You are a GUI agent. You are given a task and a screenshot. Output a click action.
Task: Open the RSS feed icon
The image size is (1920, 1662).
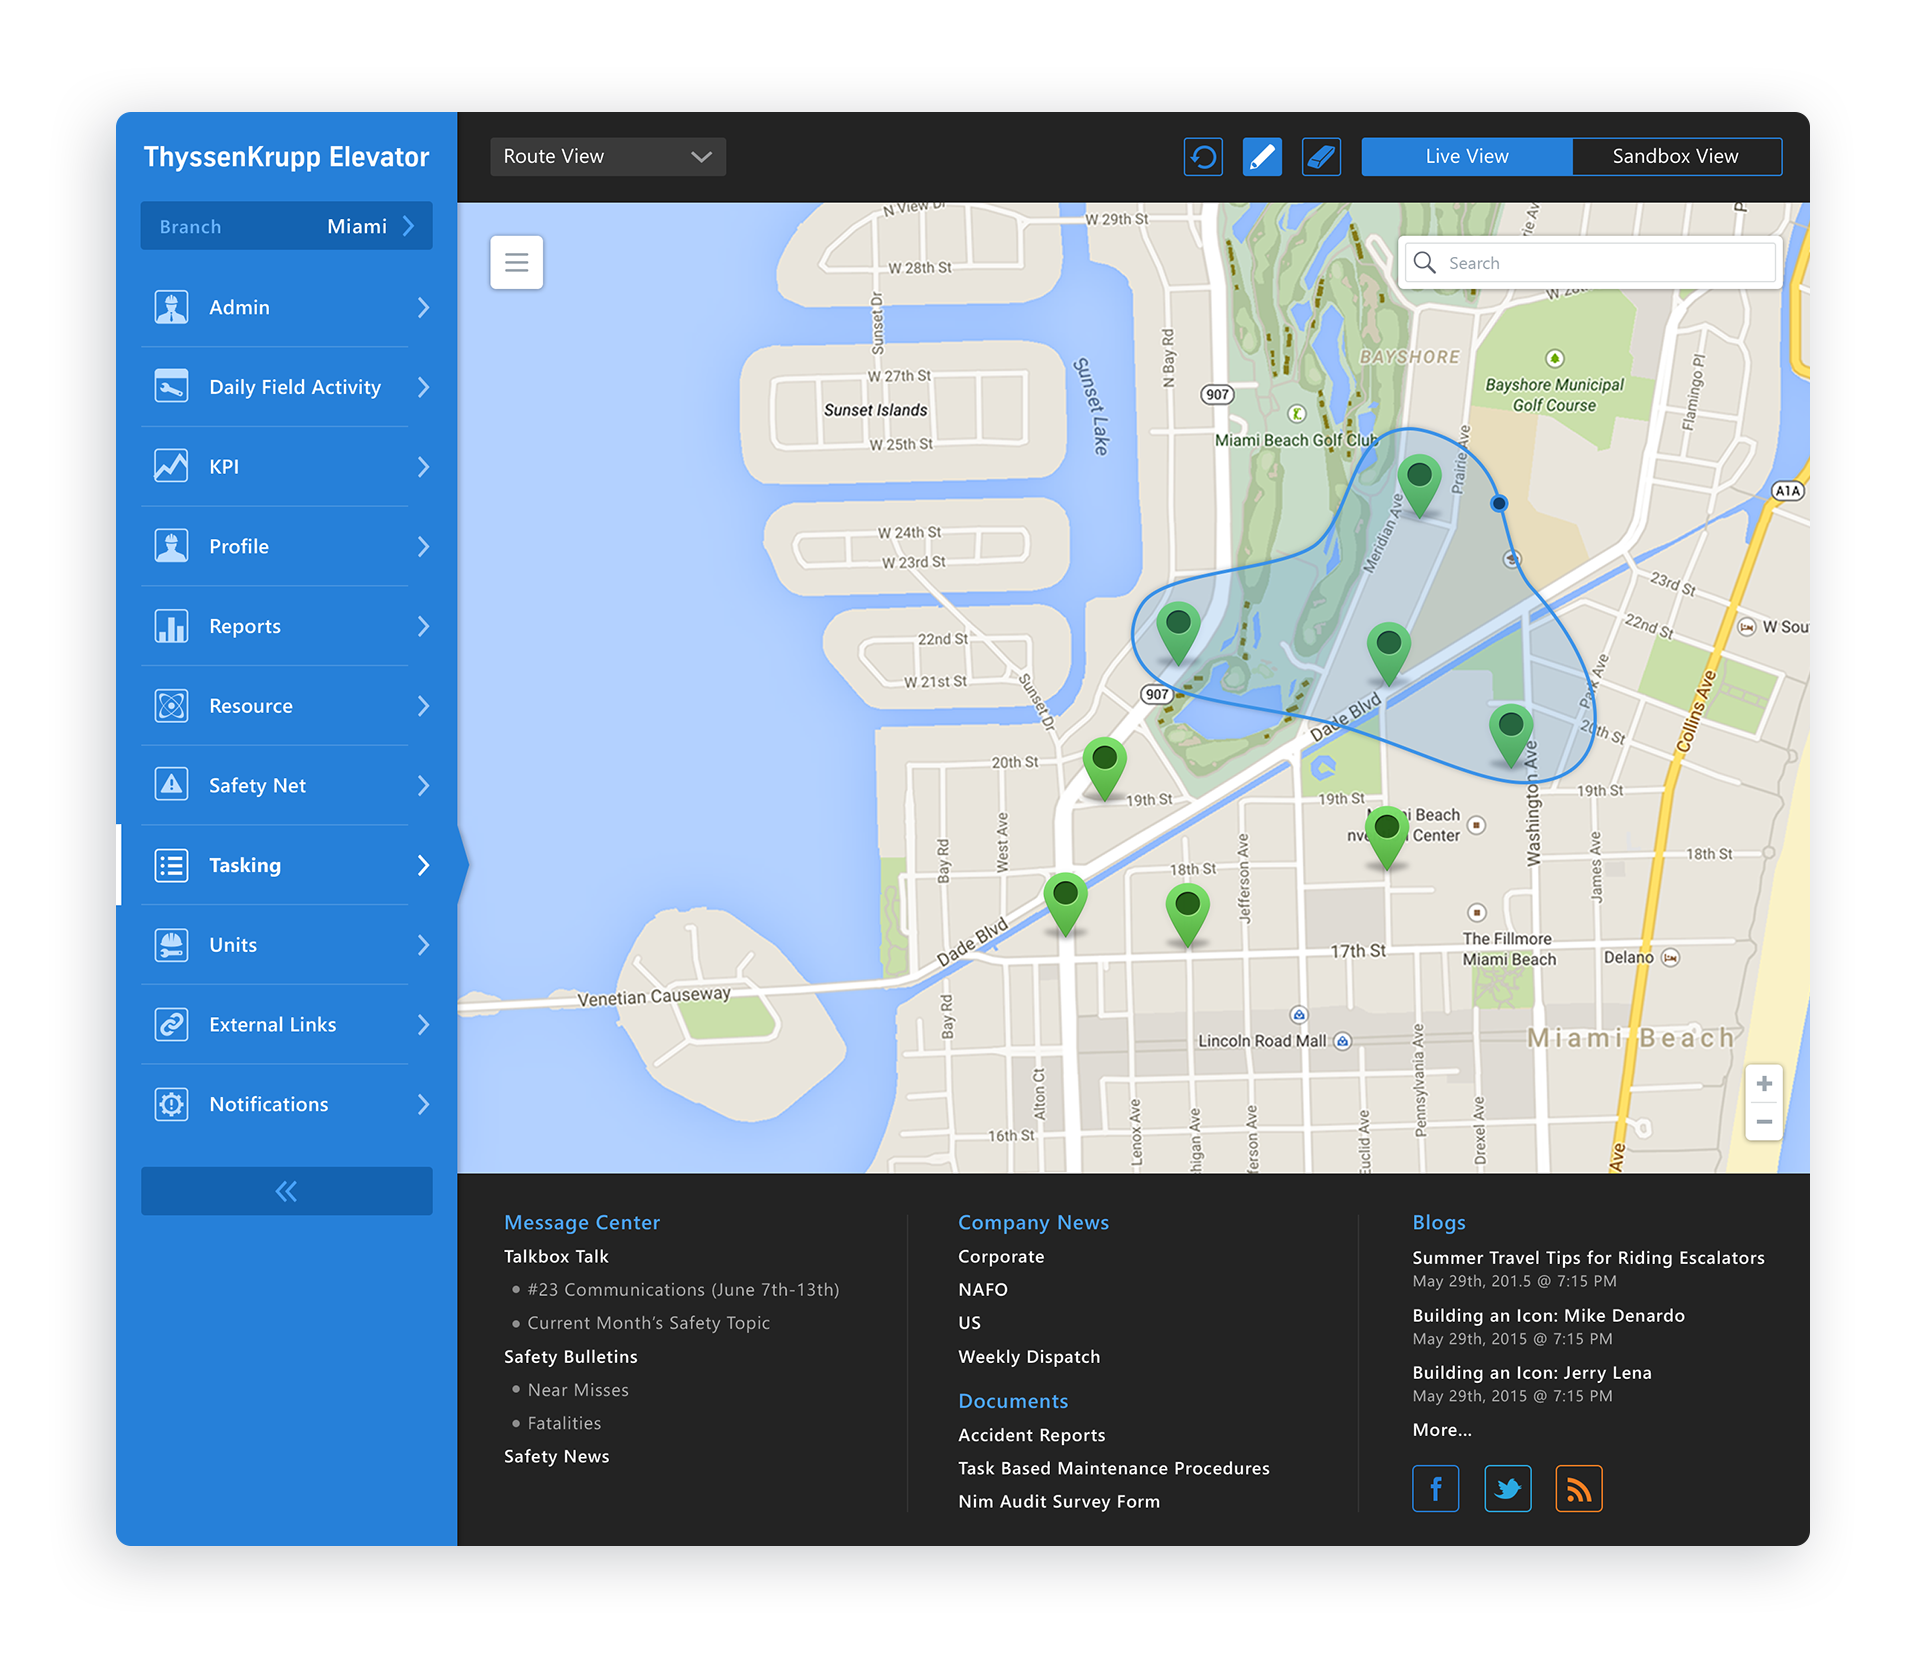[x=1579, y=1488]
